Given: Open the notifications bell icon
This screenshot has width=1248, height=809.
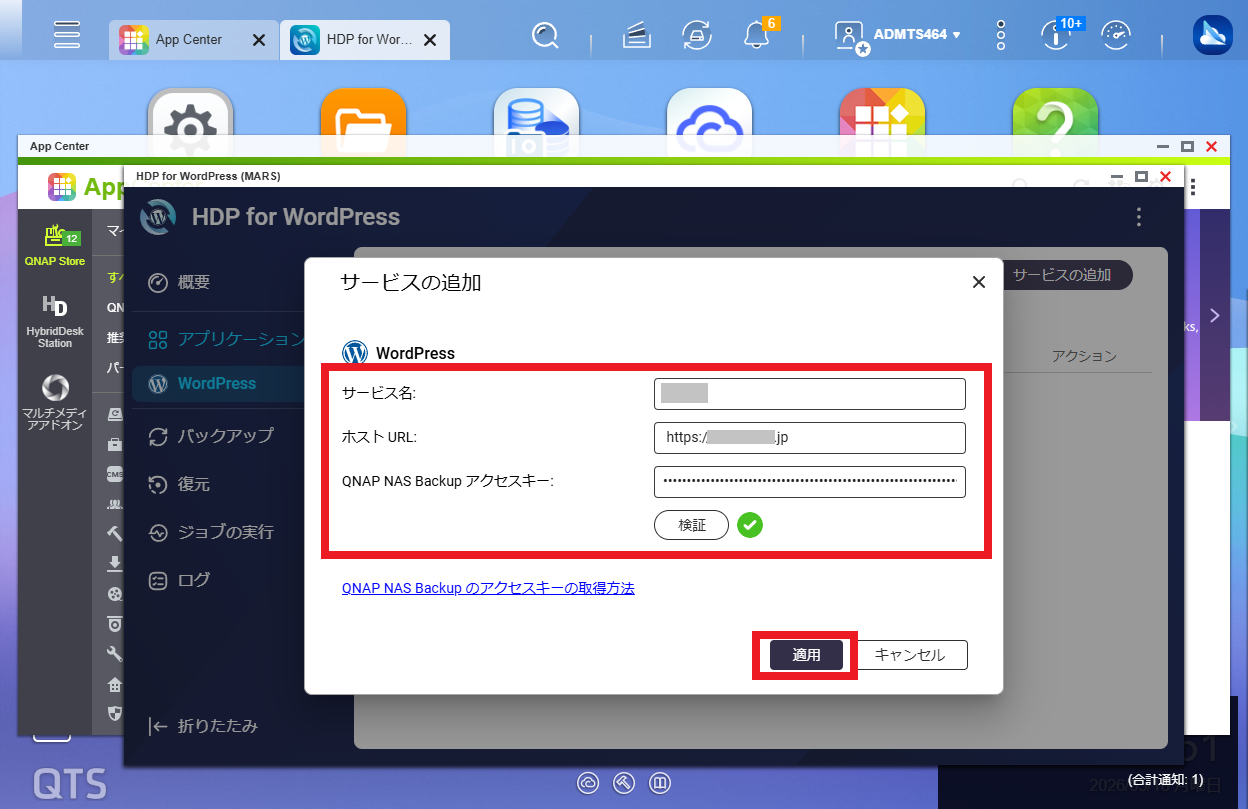Looking at the screenshot, I should point(757,36).
